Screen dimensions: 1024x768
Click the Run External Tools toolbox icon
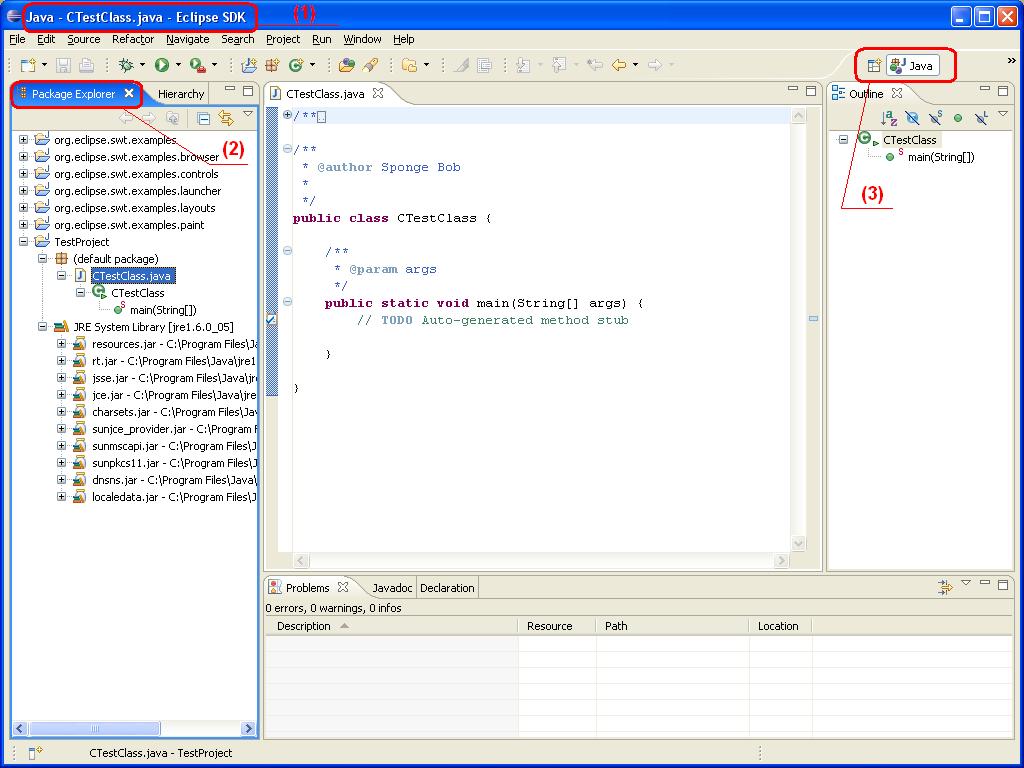[x=197, y=65]
